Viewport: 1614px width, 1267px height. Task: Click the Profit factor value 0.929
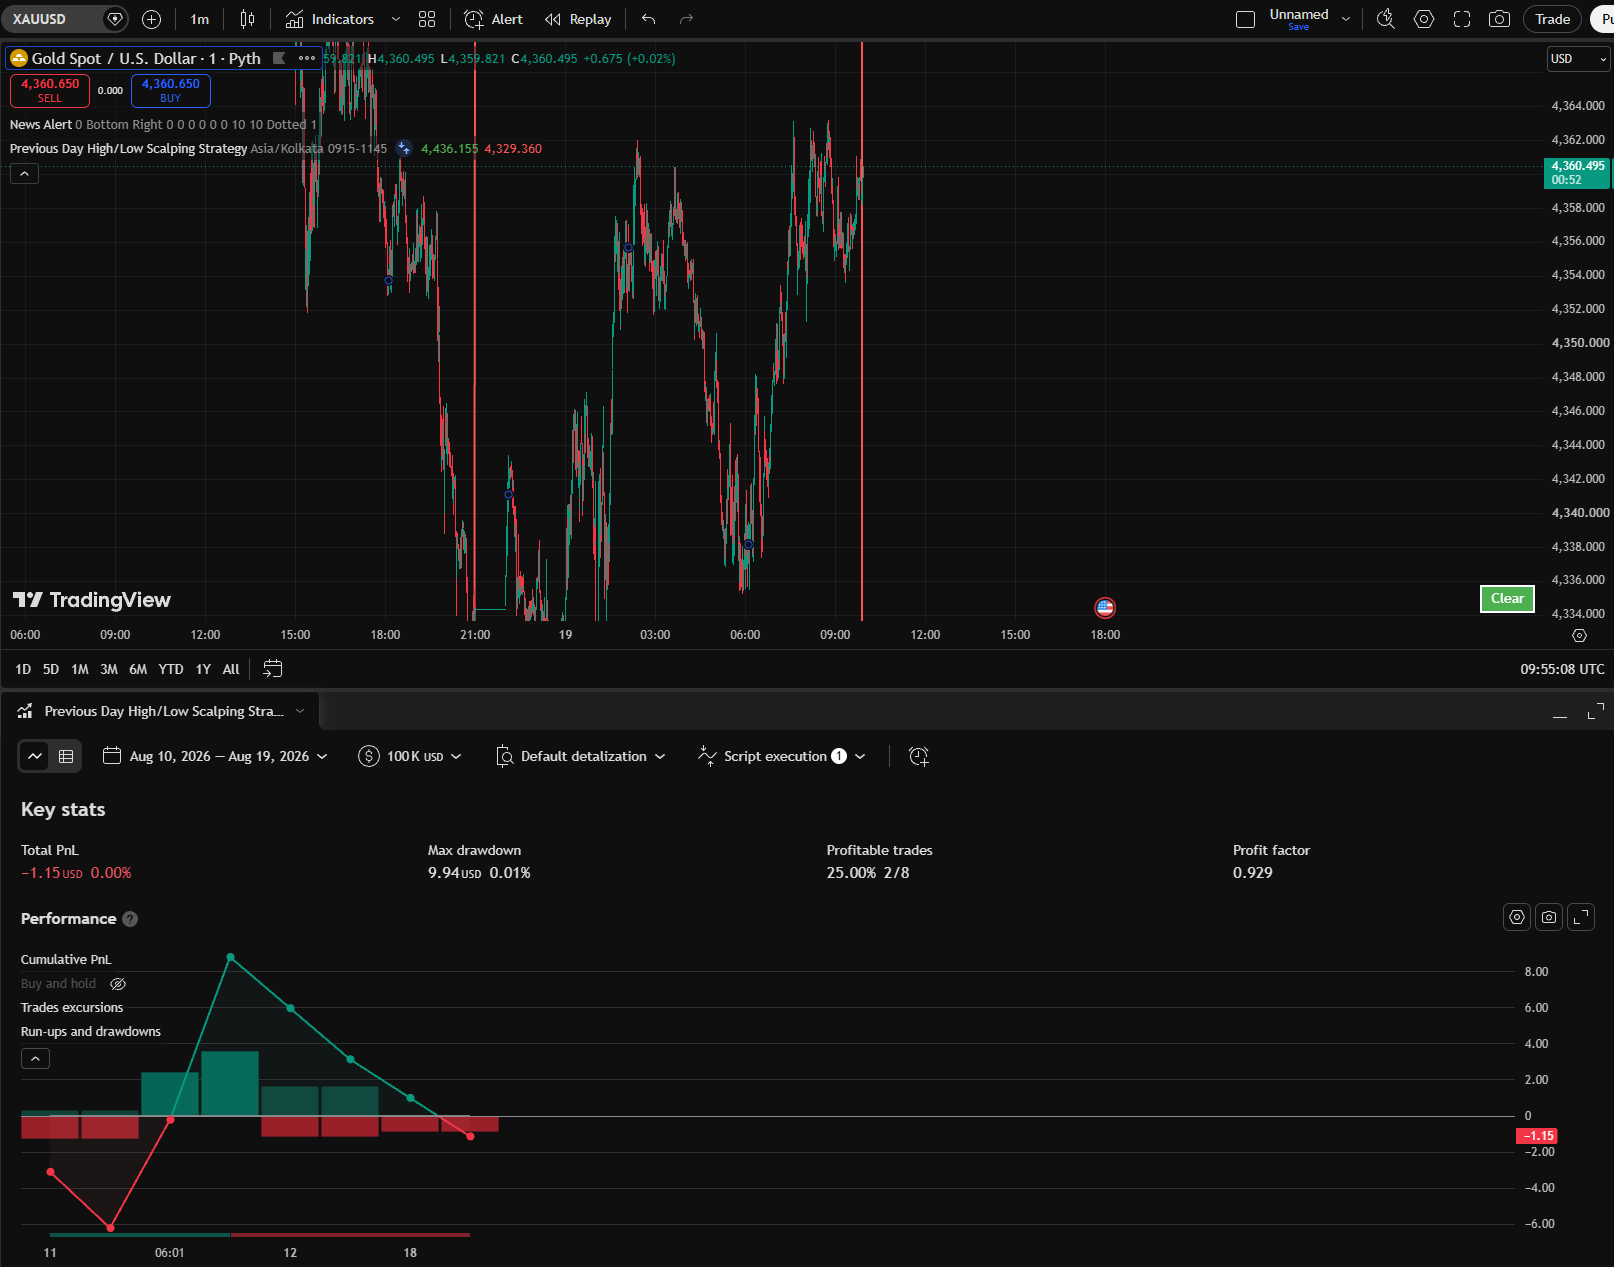point(1253,873)
